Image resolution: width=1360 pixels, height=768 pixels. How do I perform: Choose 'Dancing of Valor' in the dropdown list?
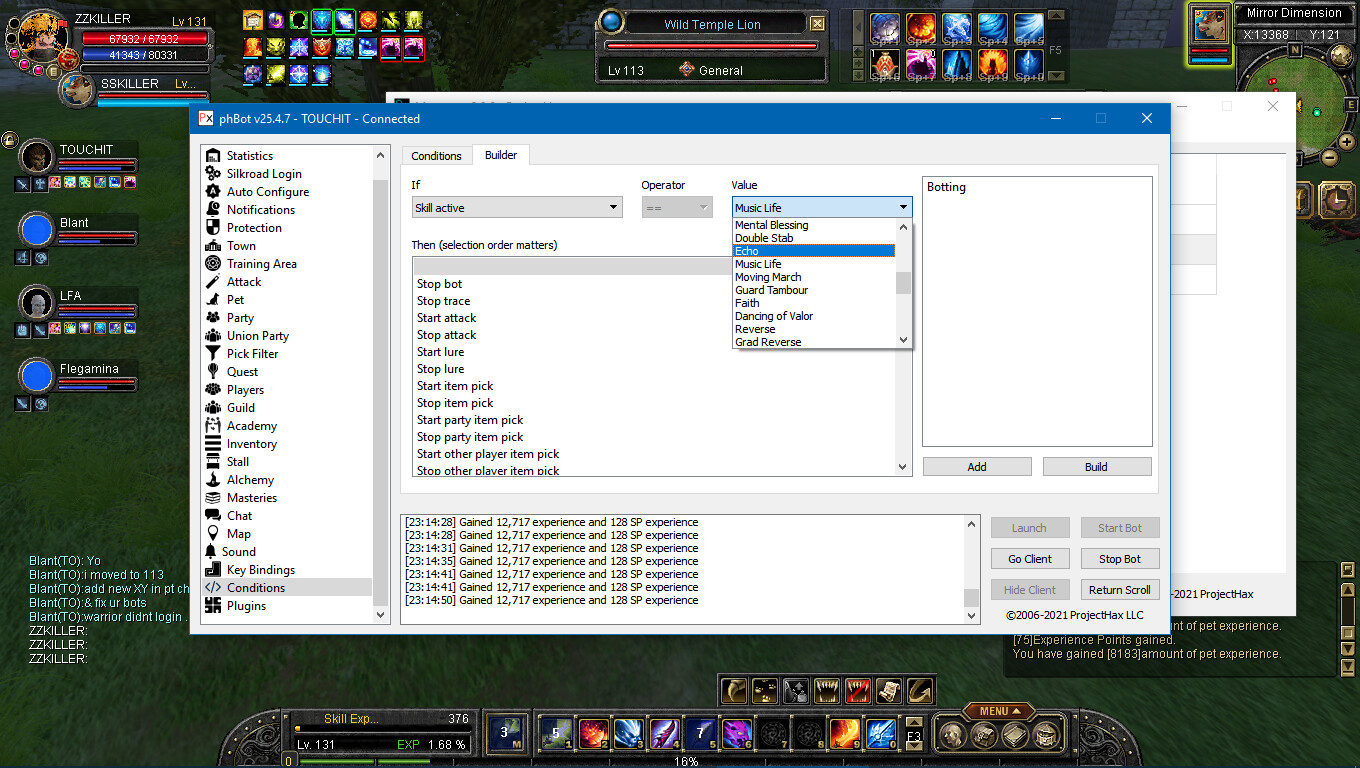click(774, 316)
